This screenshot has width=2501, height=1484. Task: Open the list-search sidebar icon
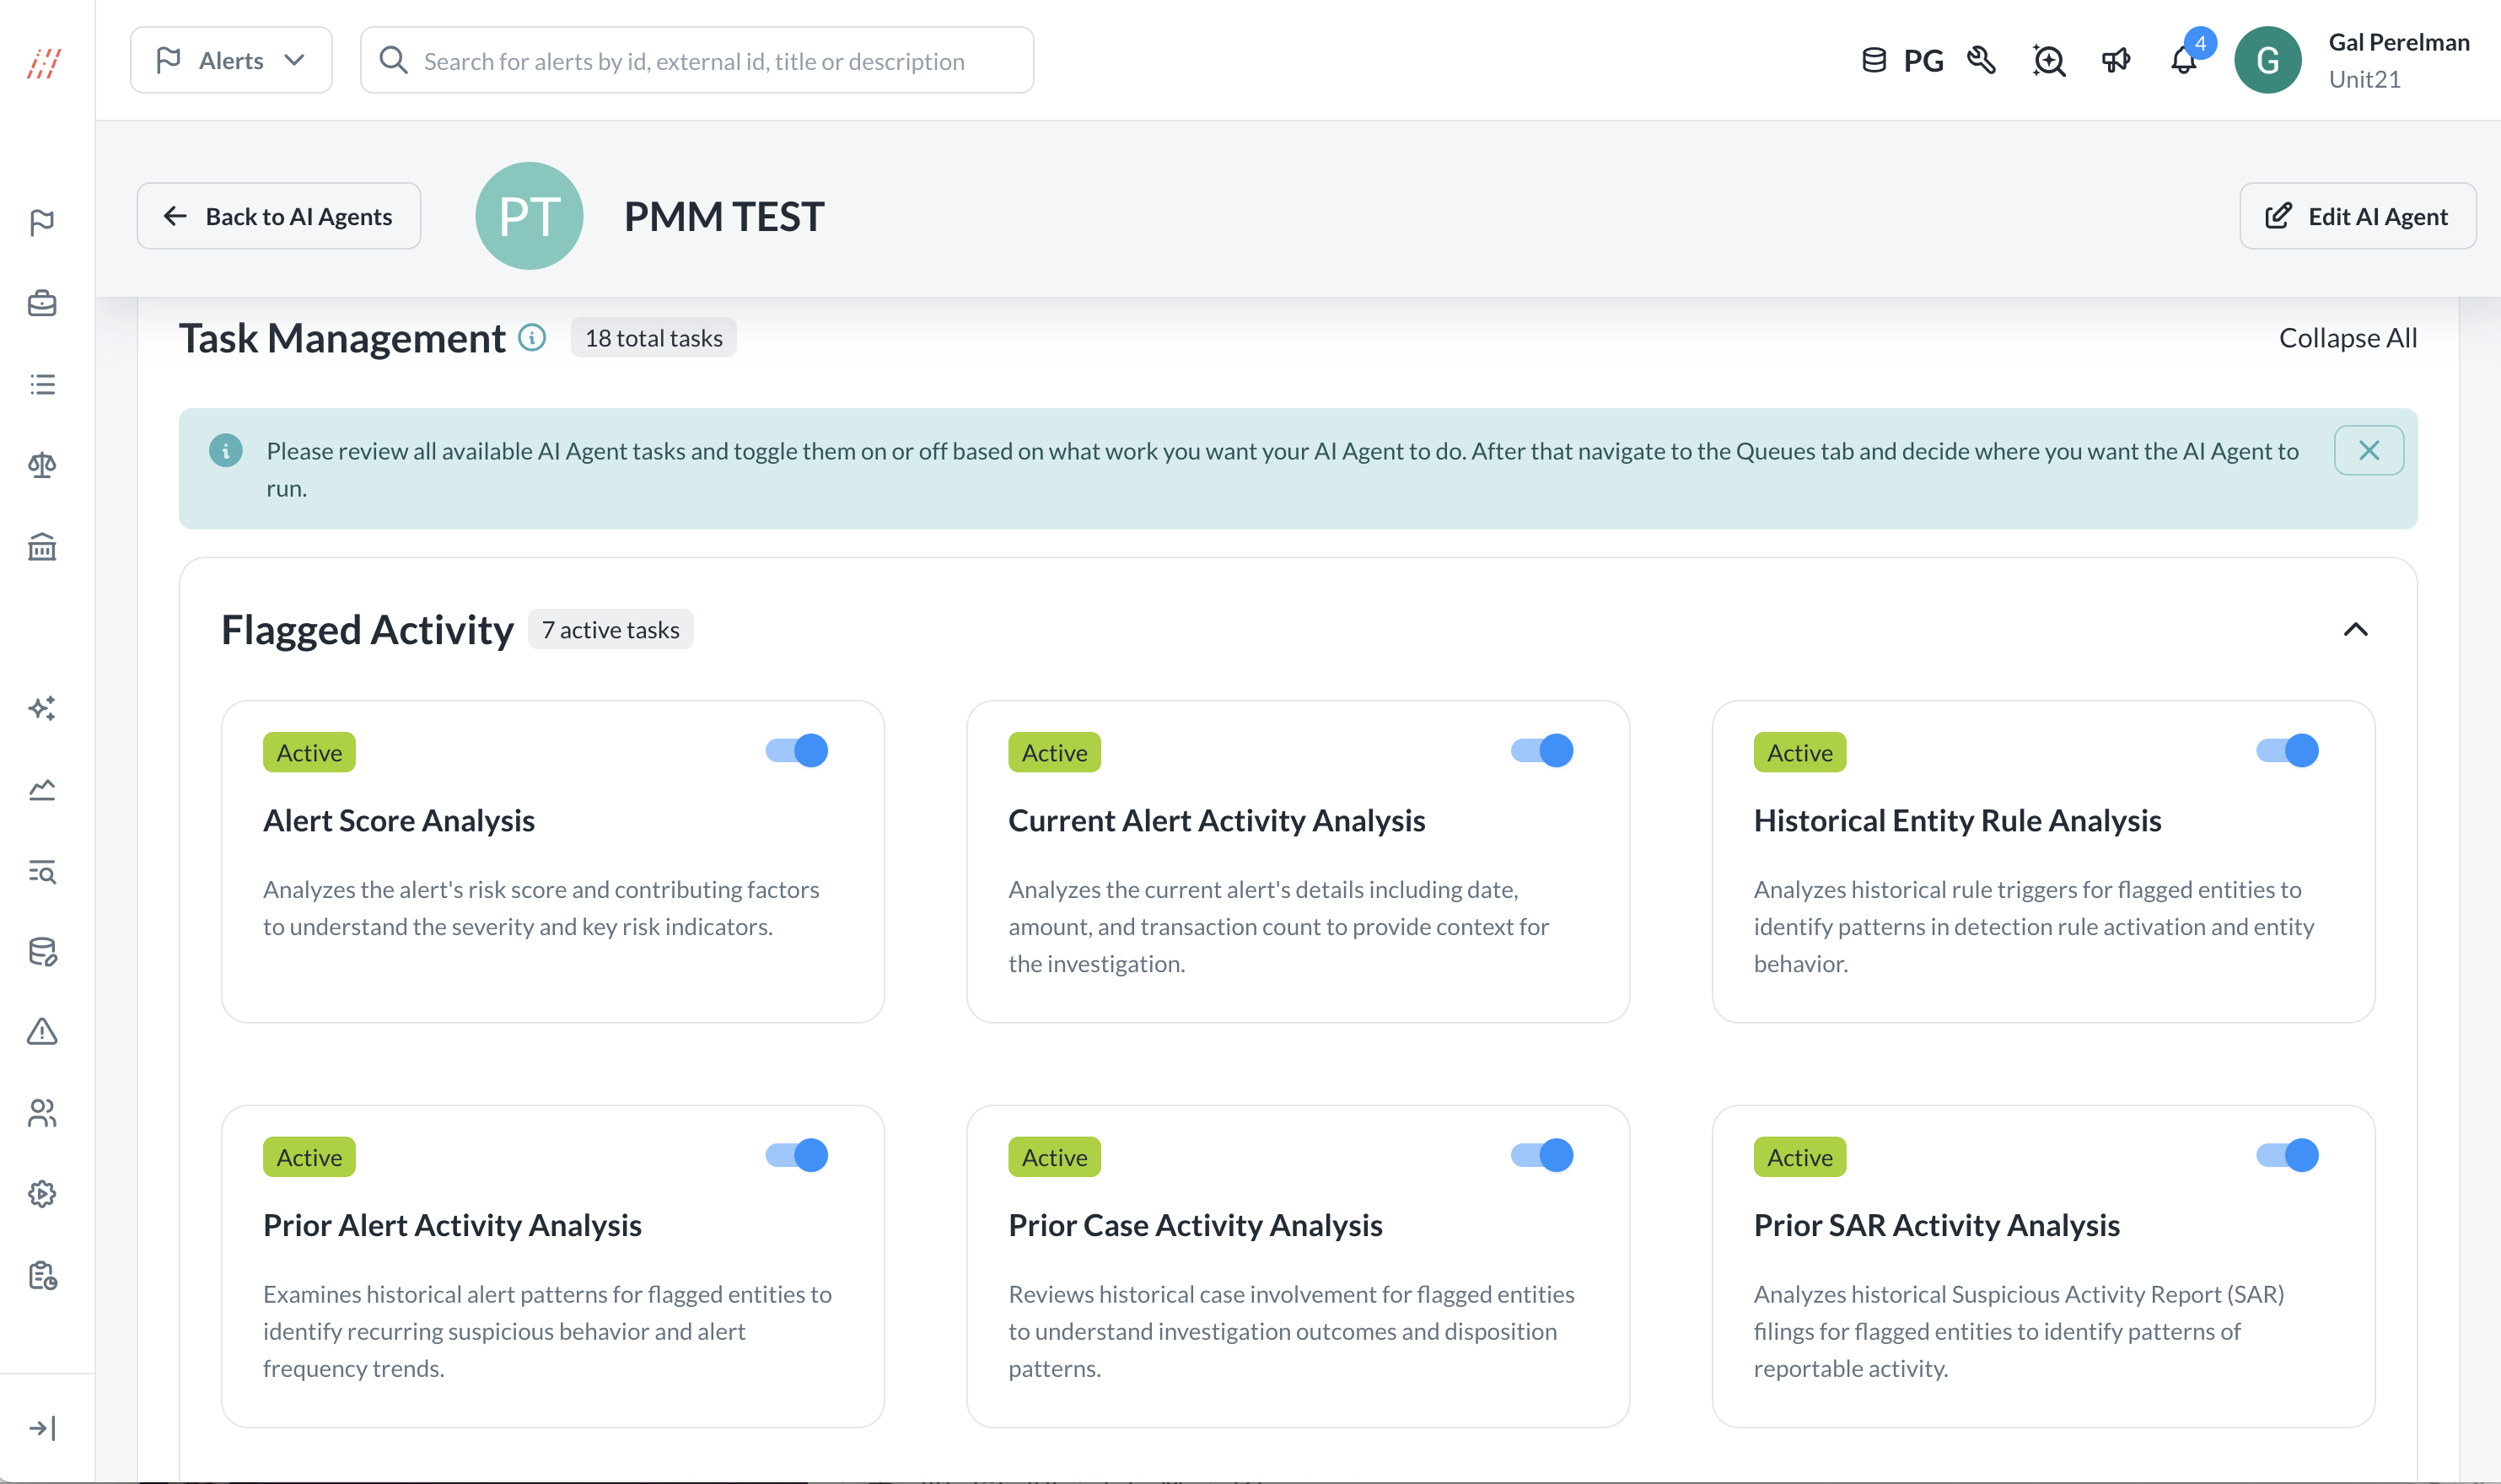click(x=42, y=870)
